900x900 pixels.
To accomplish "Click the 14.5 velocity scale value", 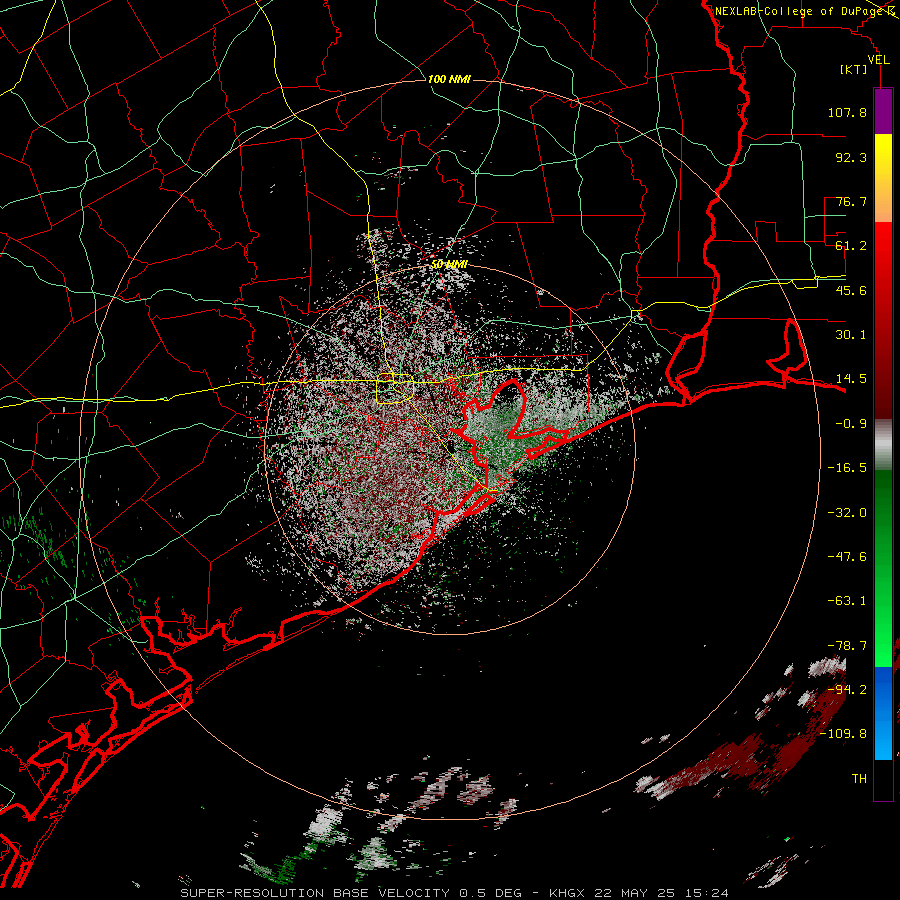I will click(851, 379).
